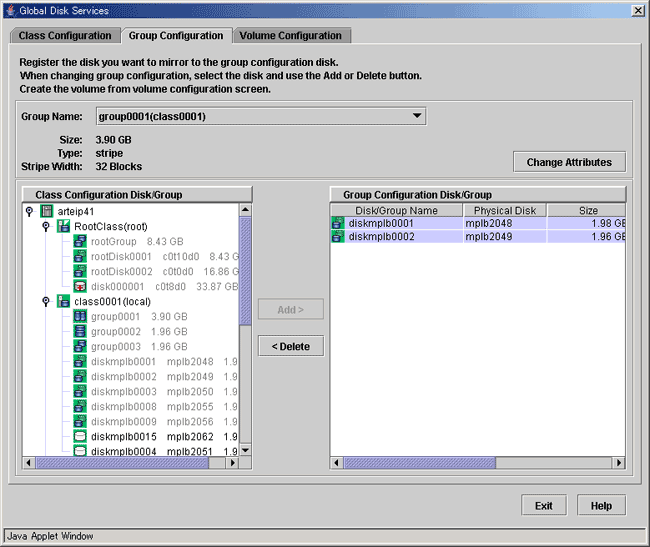
Task: Click the rootDisk0001 disk icon
Action: [x=80, y=256]
